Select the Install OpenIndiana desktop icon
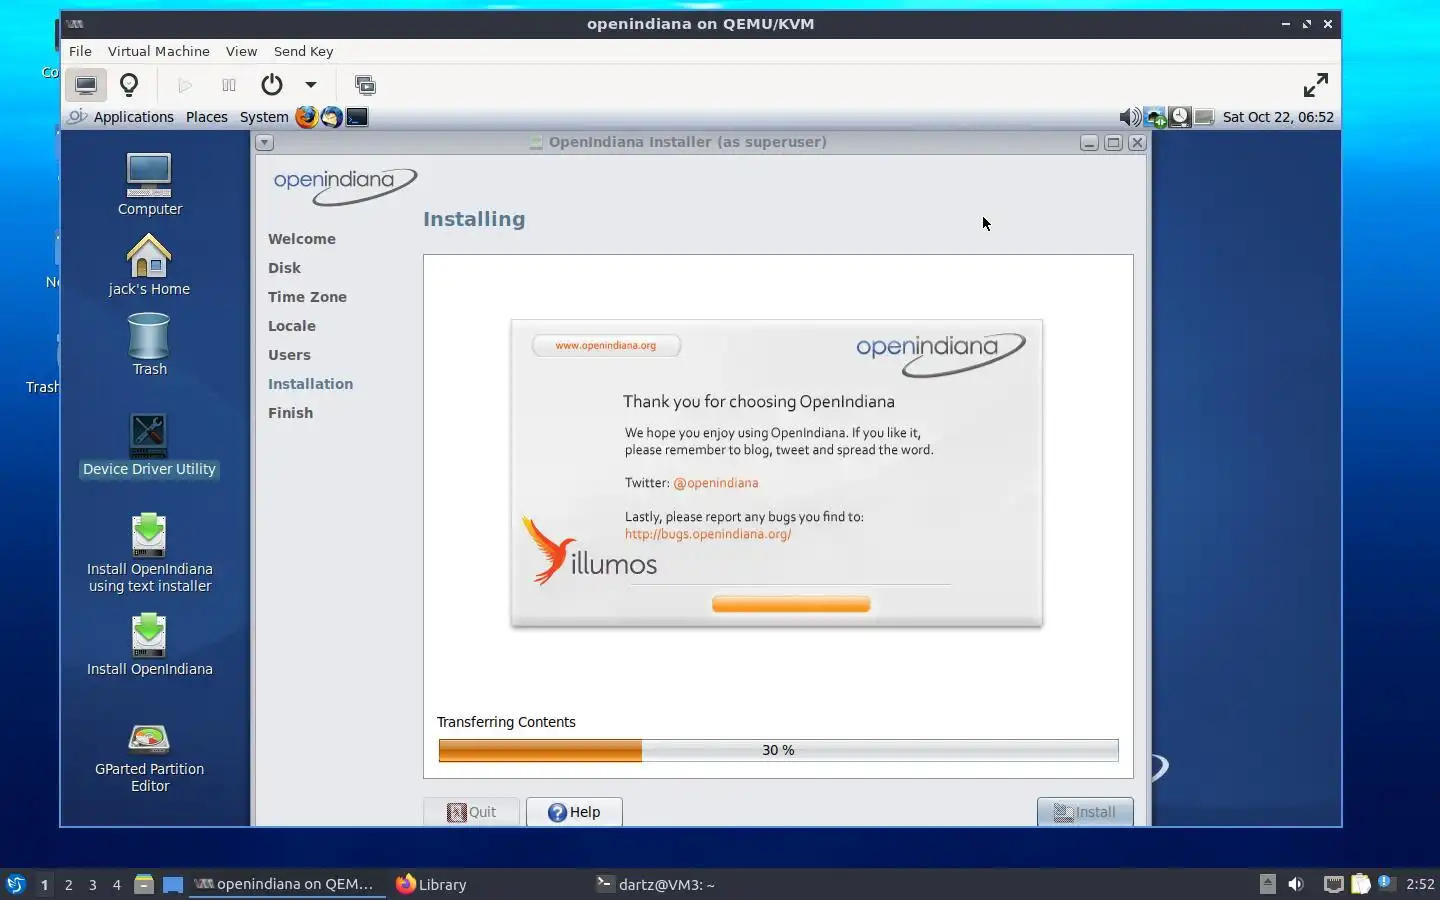The width and height of the screenshot is (1440, 900). [x=149, y=645]
